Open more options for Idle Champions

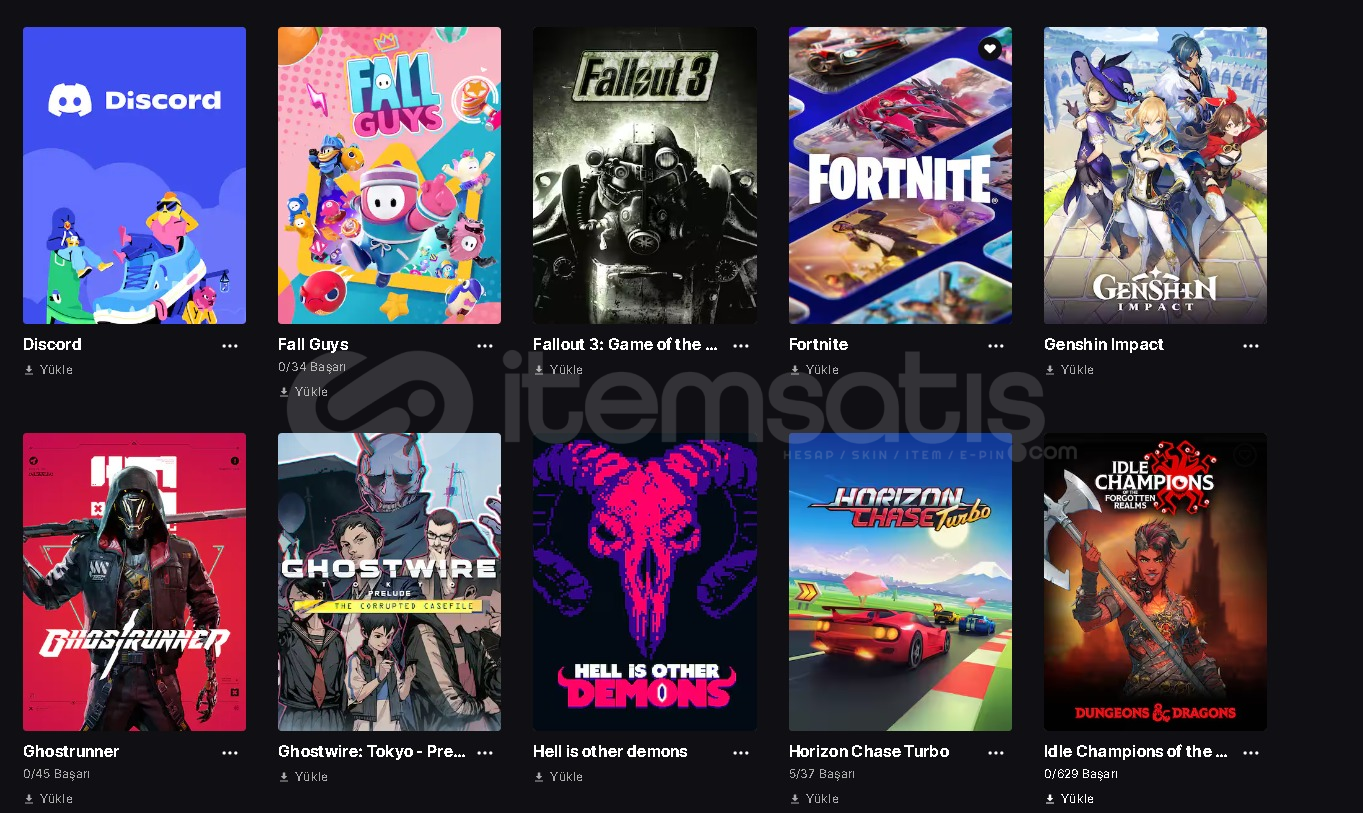pyautogui.click(x=1251, y=753)
